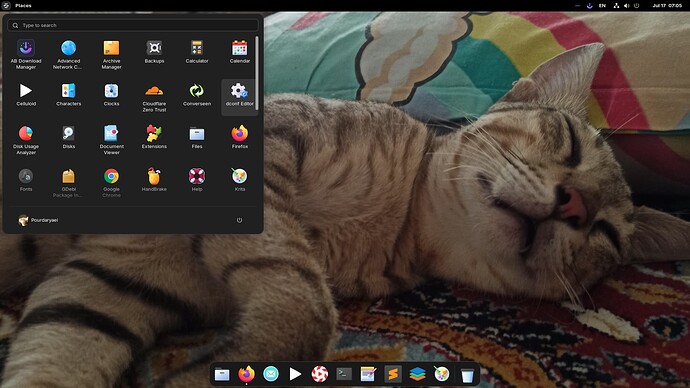Open Firefox from the dock
The image size is (690, 388).
[x=246, y=374]
